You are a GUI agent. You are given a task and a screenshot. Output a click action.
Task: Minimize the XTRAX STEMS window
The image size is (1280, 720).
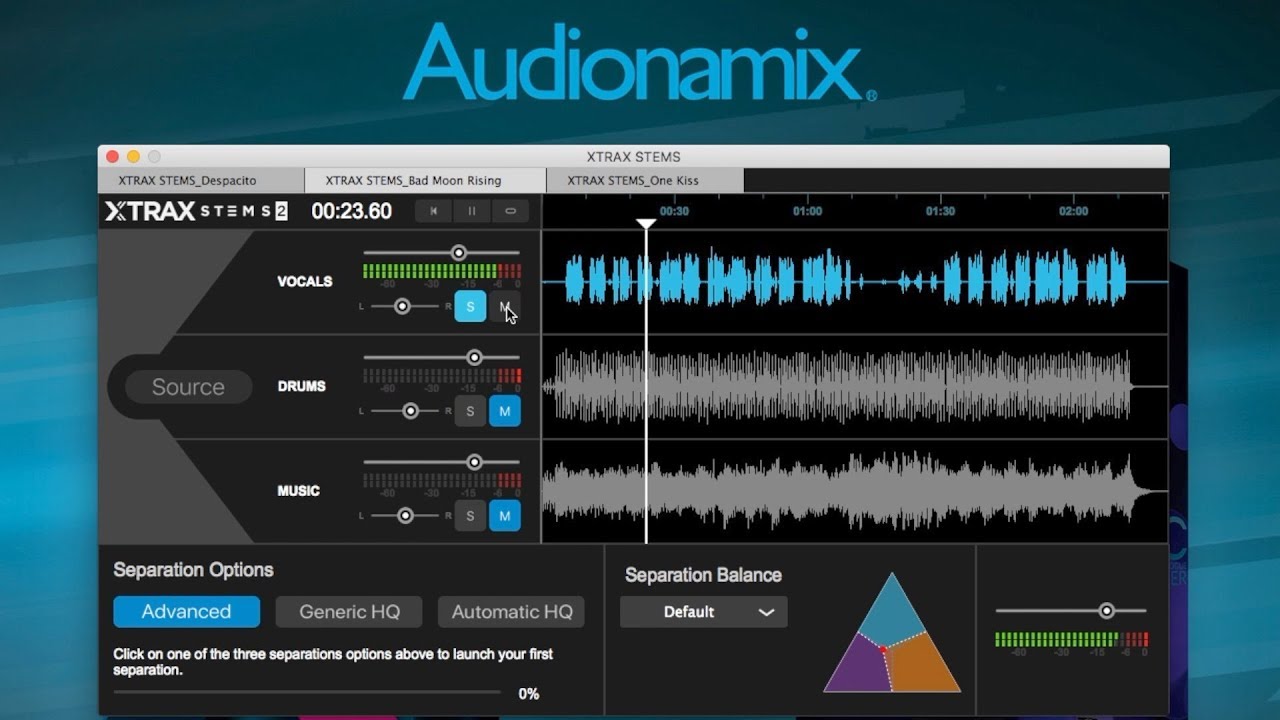[133, 156]
